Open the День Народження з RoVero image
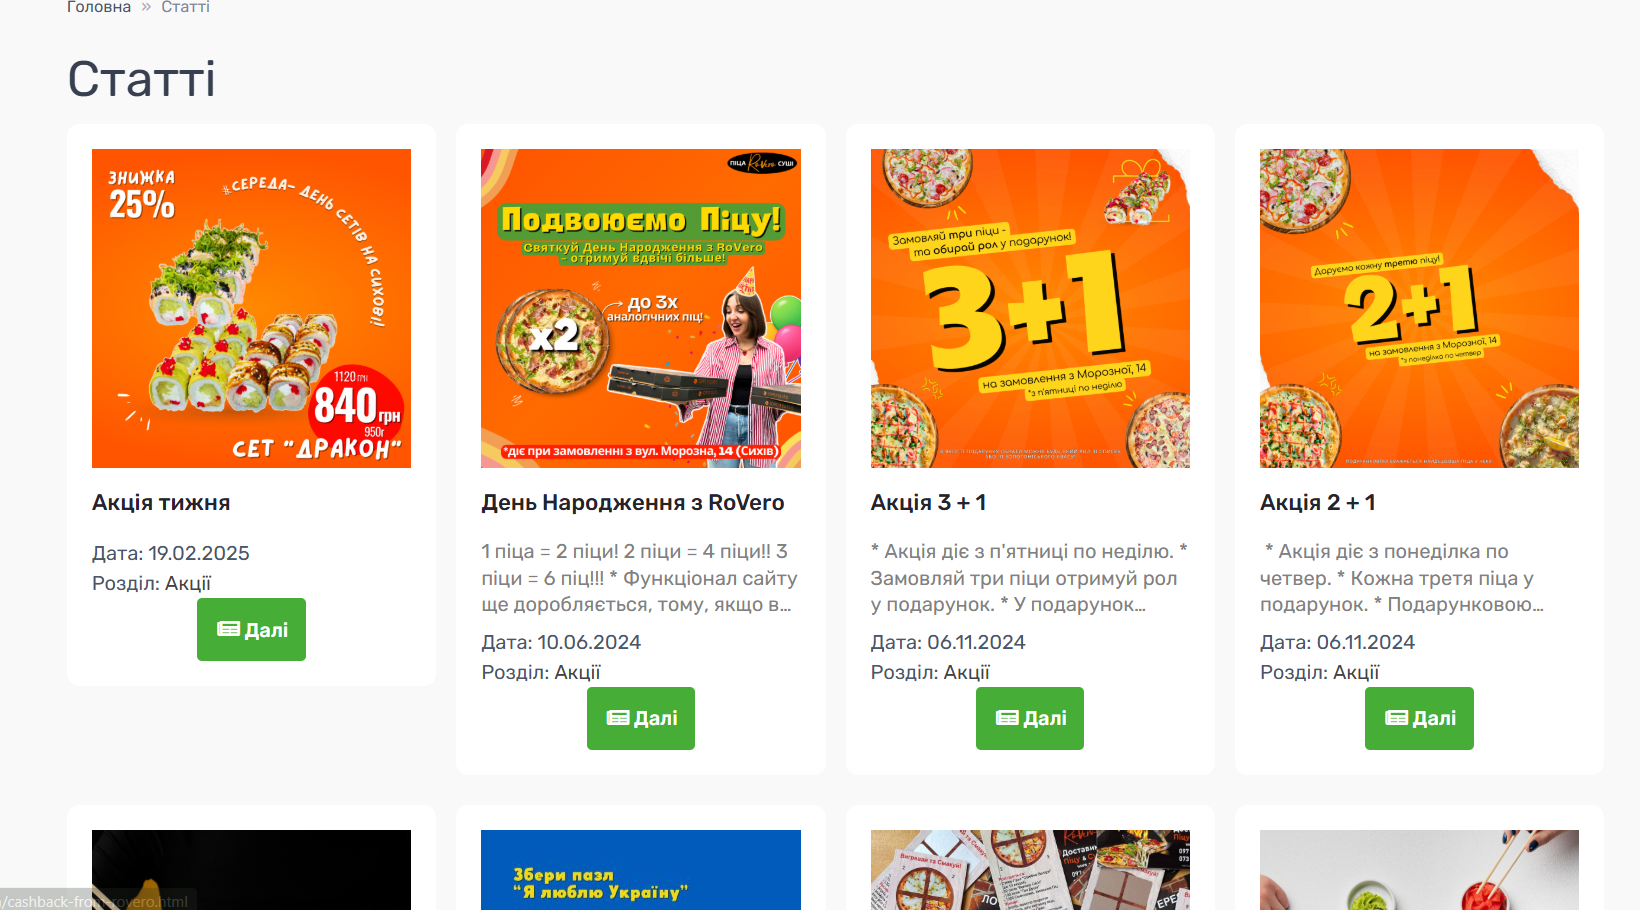 641,308
